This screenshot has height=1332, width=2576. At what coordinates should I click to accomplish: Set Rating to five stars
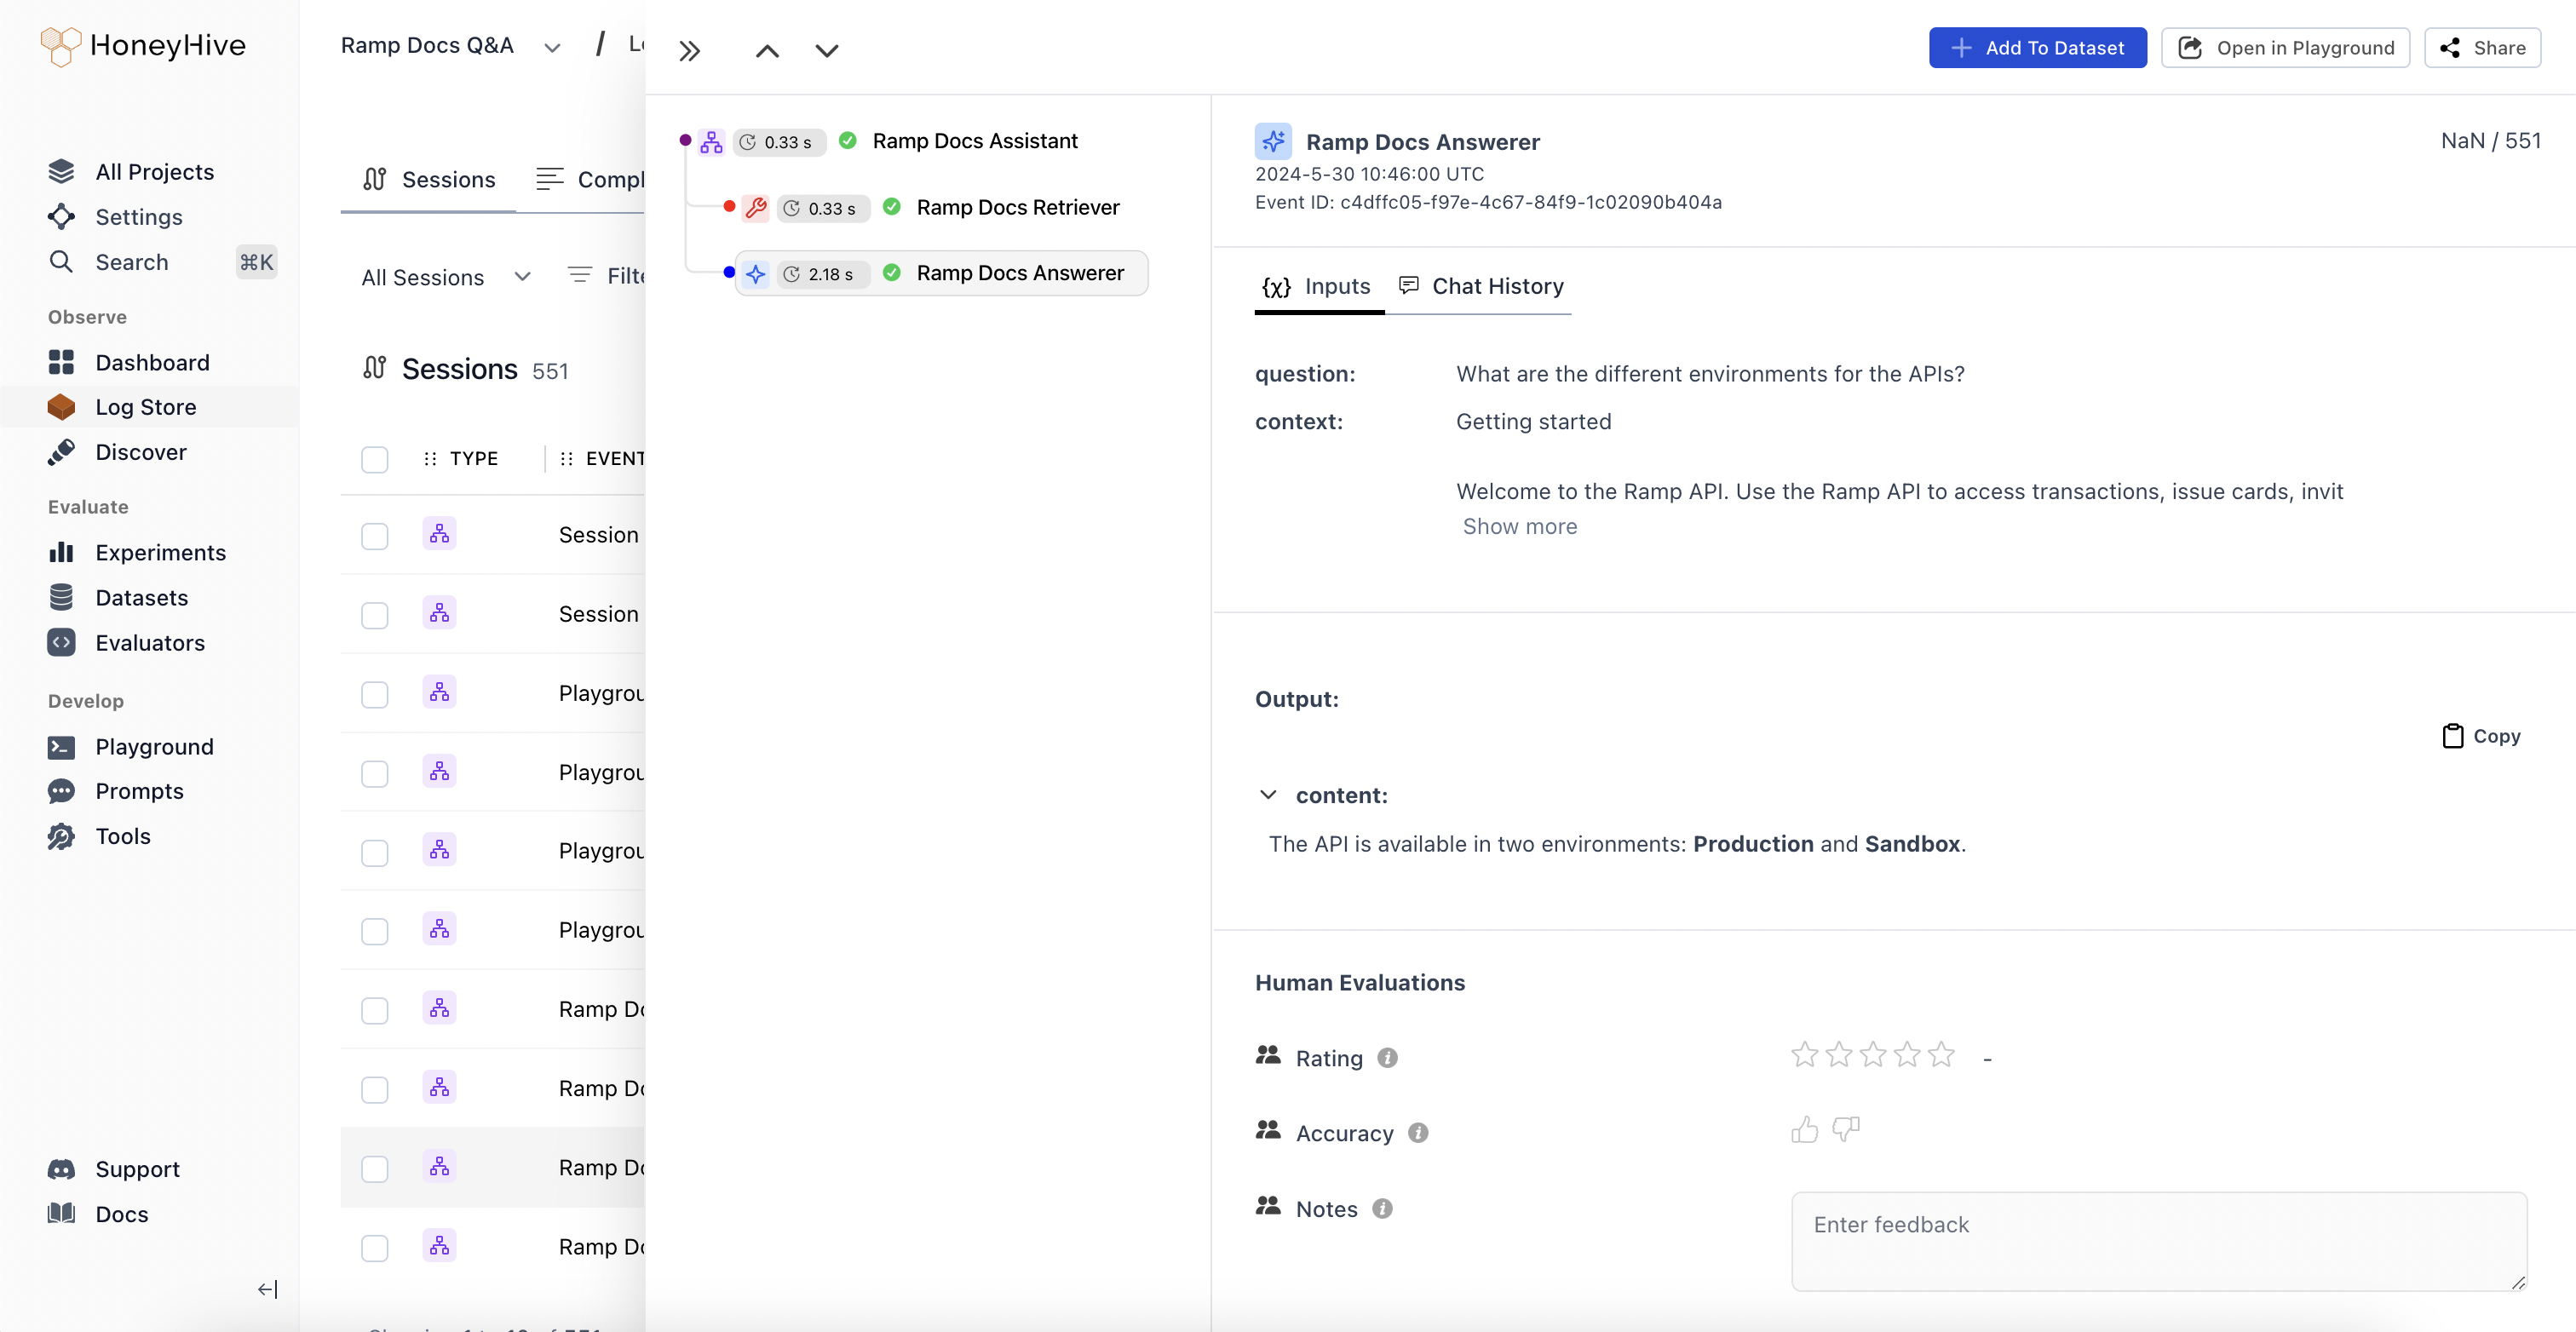point(1941,1055)
